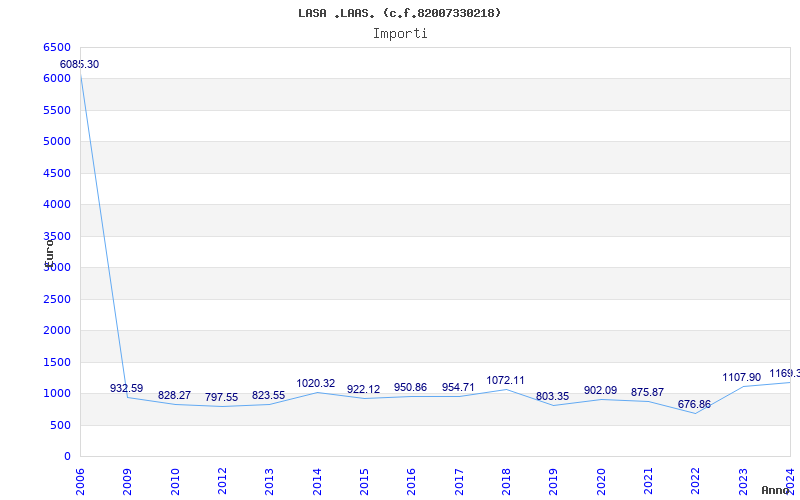Viewport: 800px width, 500px height.
Task: Select the y-axis value 0
Action: coord(67,457)
